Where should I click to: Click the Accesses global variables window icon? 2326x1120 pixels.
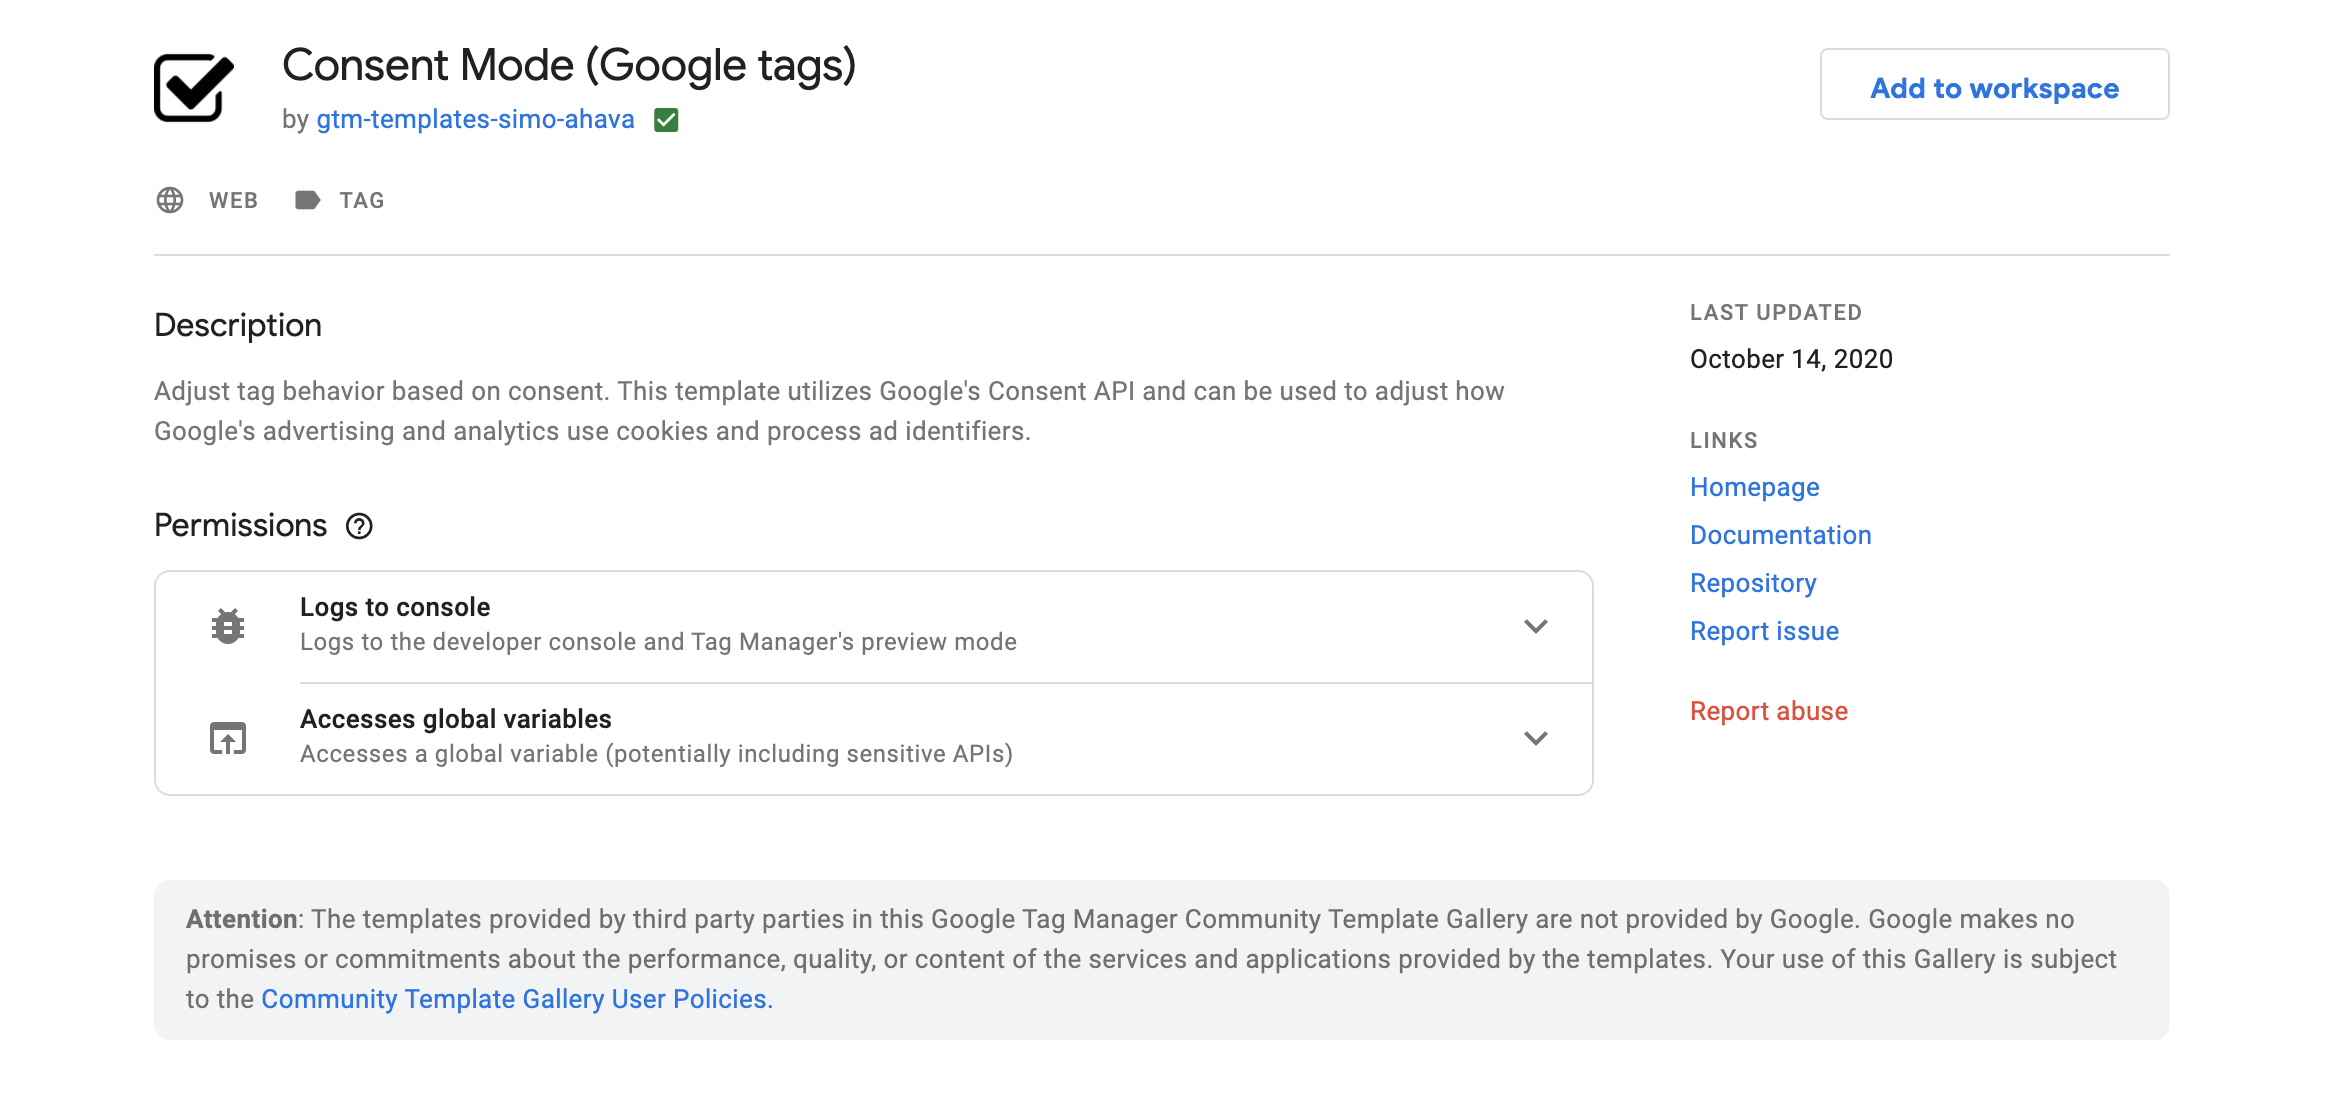point(228,738)
